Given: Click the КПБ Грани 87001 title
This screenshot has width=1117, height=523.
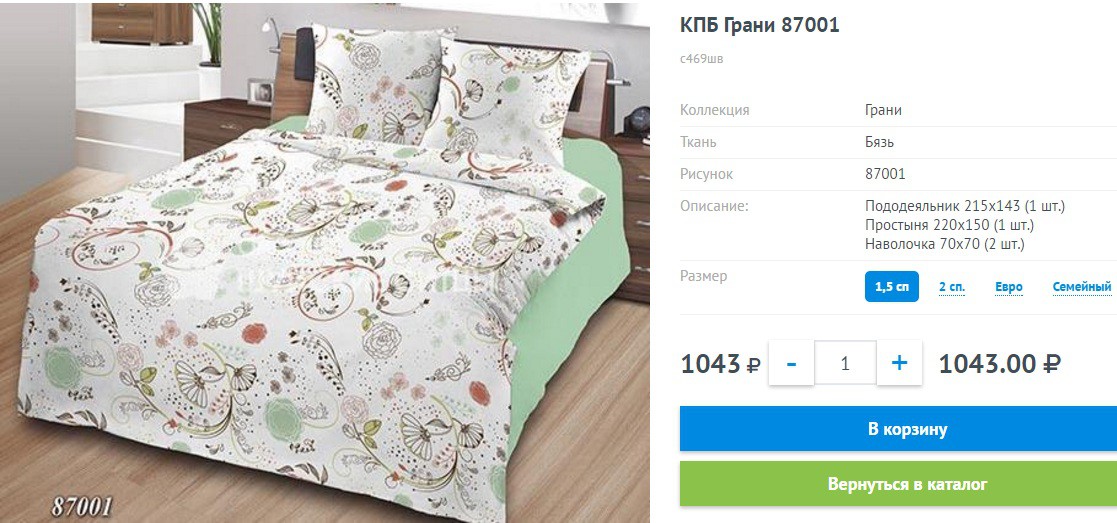Looking at the screenshot, I should (759, 25).
